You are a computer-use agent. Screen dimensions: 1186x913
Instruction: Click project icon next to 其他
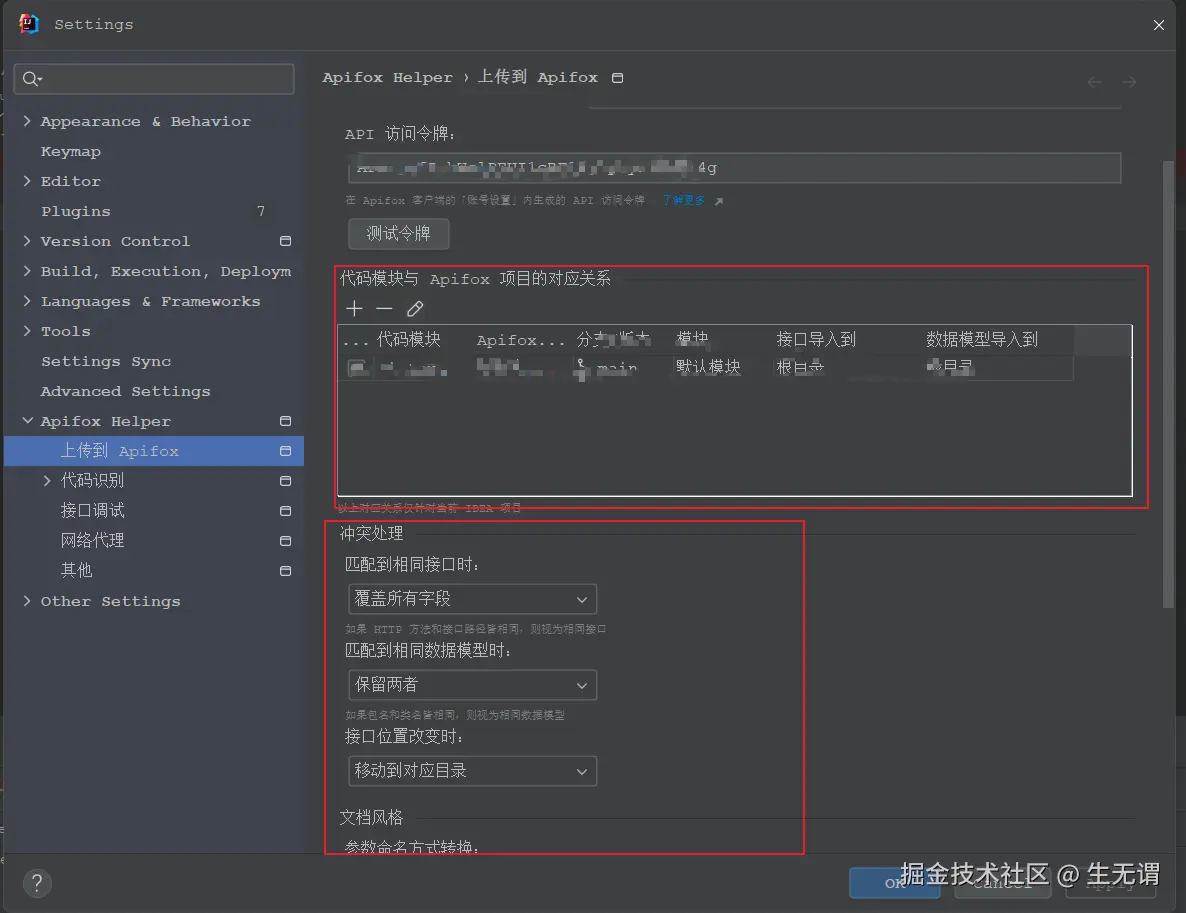click(x=285, y=570)
